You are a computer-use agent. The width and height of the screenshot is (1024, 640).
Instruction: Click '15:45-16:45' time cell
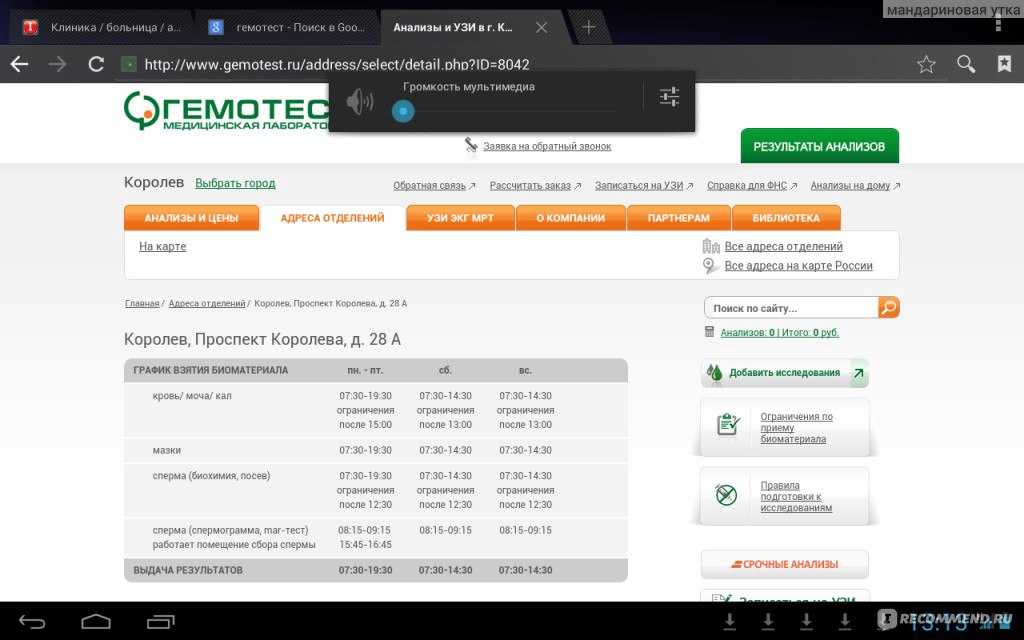[365, 545]
